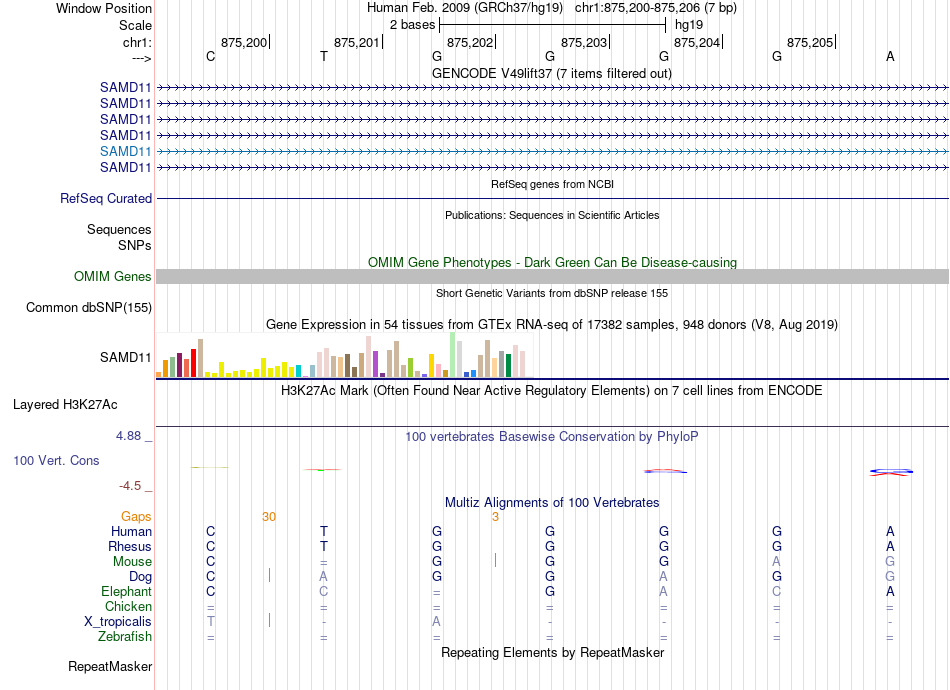Select the Human species label
Viewport: 950px width, 690px height.
(x=131, y=531)
